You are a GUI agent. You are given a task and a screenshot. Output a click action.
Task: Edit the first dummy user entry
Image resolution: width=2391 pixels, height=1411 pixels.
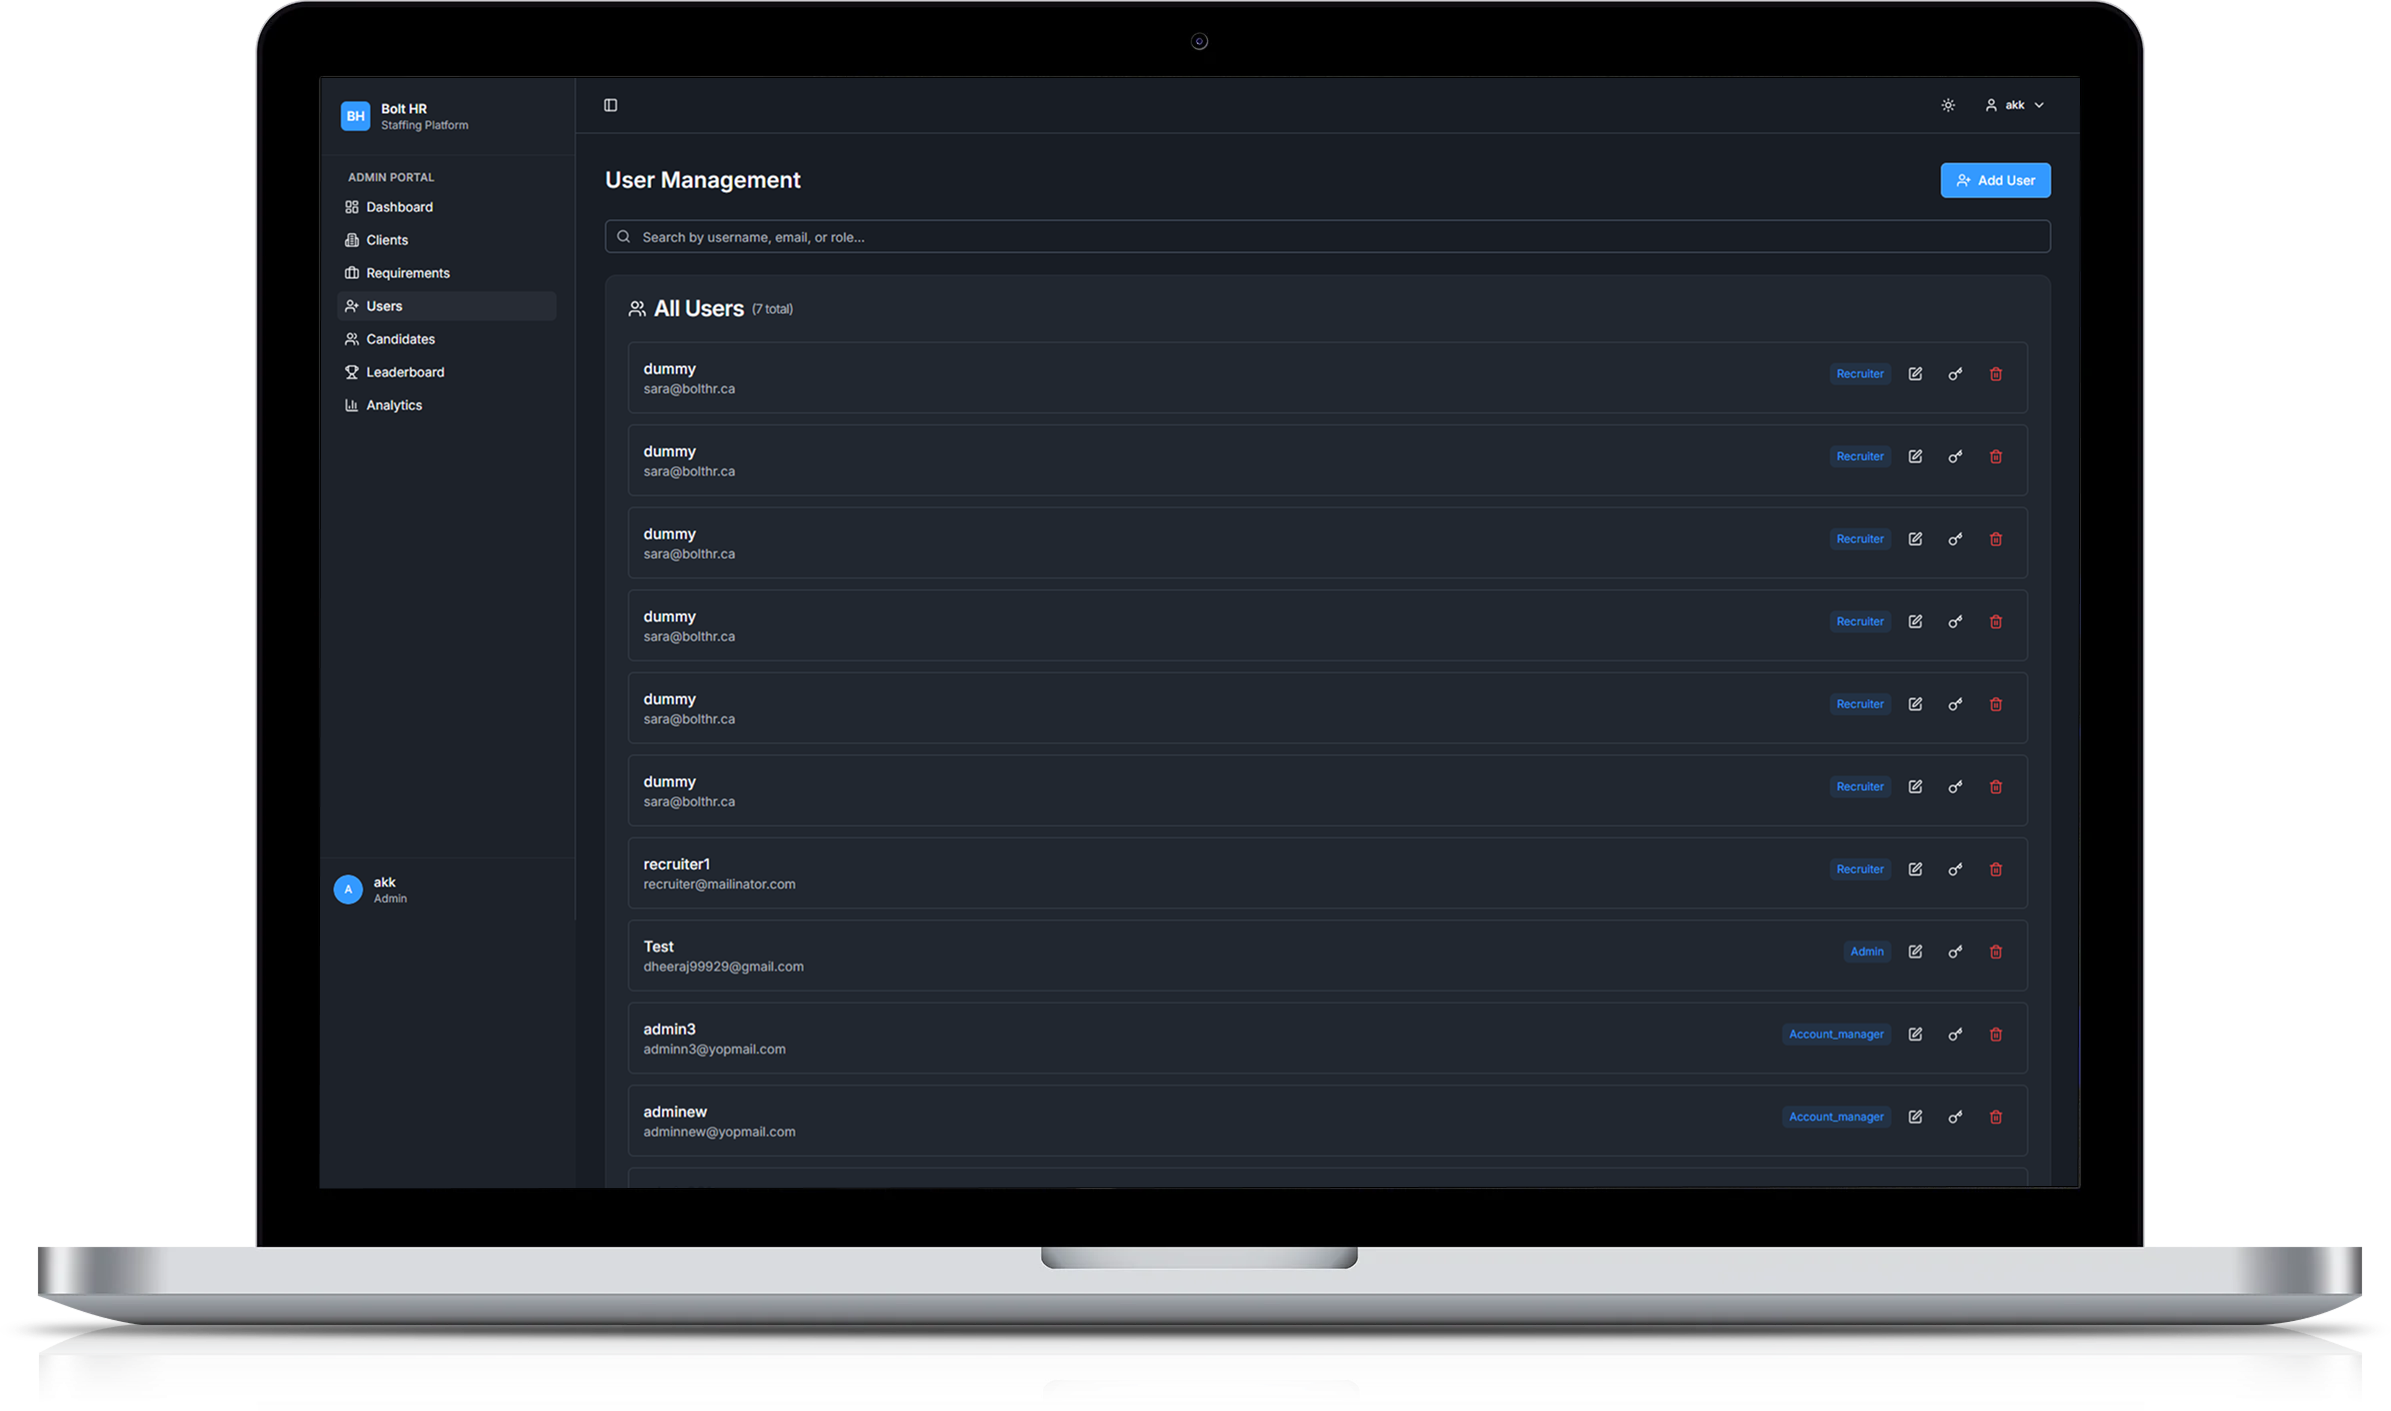(1915, 373)
